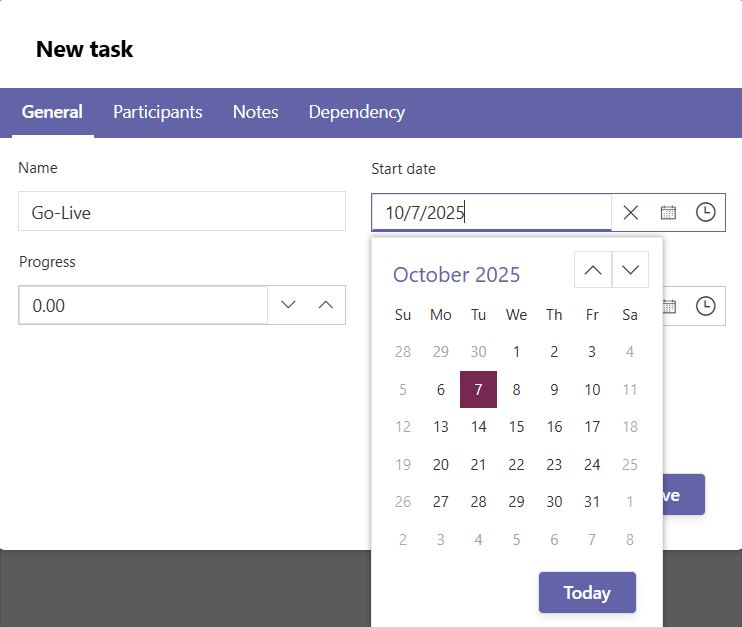Viewport: 742px width, 627px height.
Task: Click the General tab
Action: (x=52, y=112)
